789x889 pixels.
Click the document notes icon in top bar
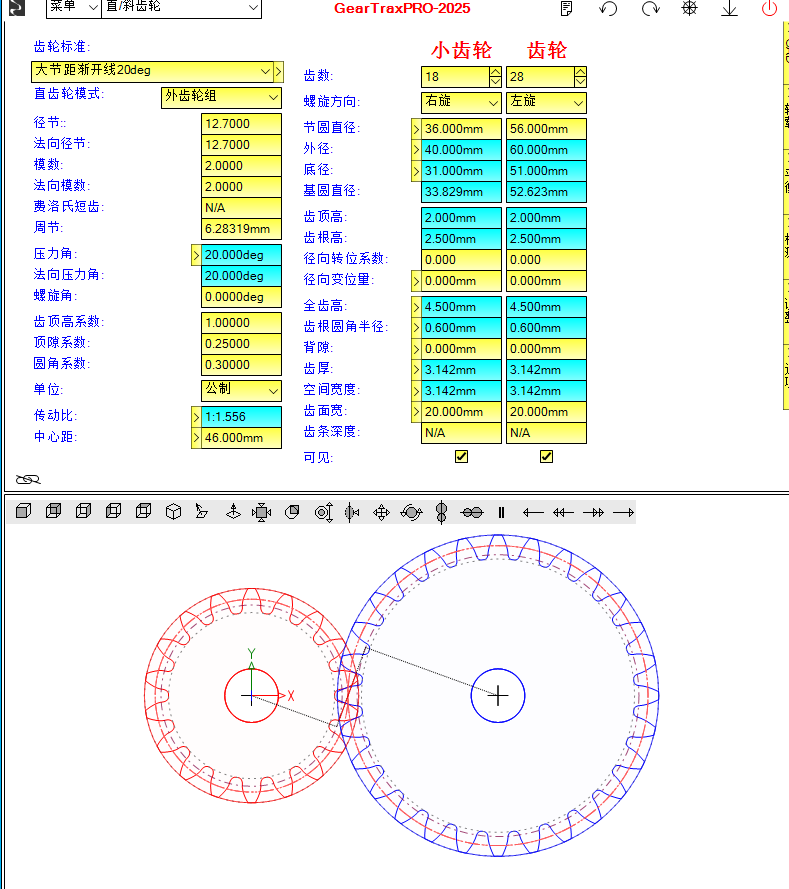pos(567,9)
